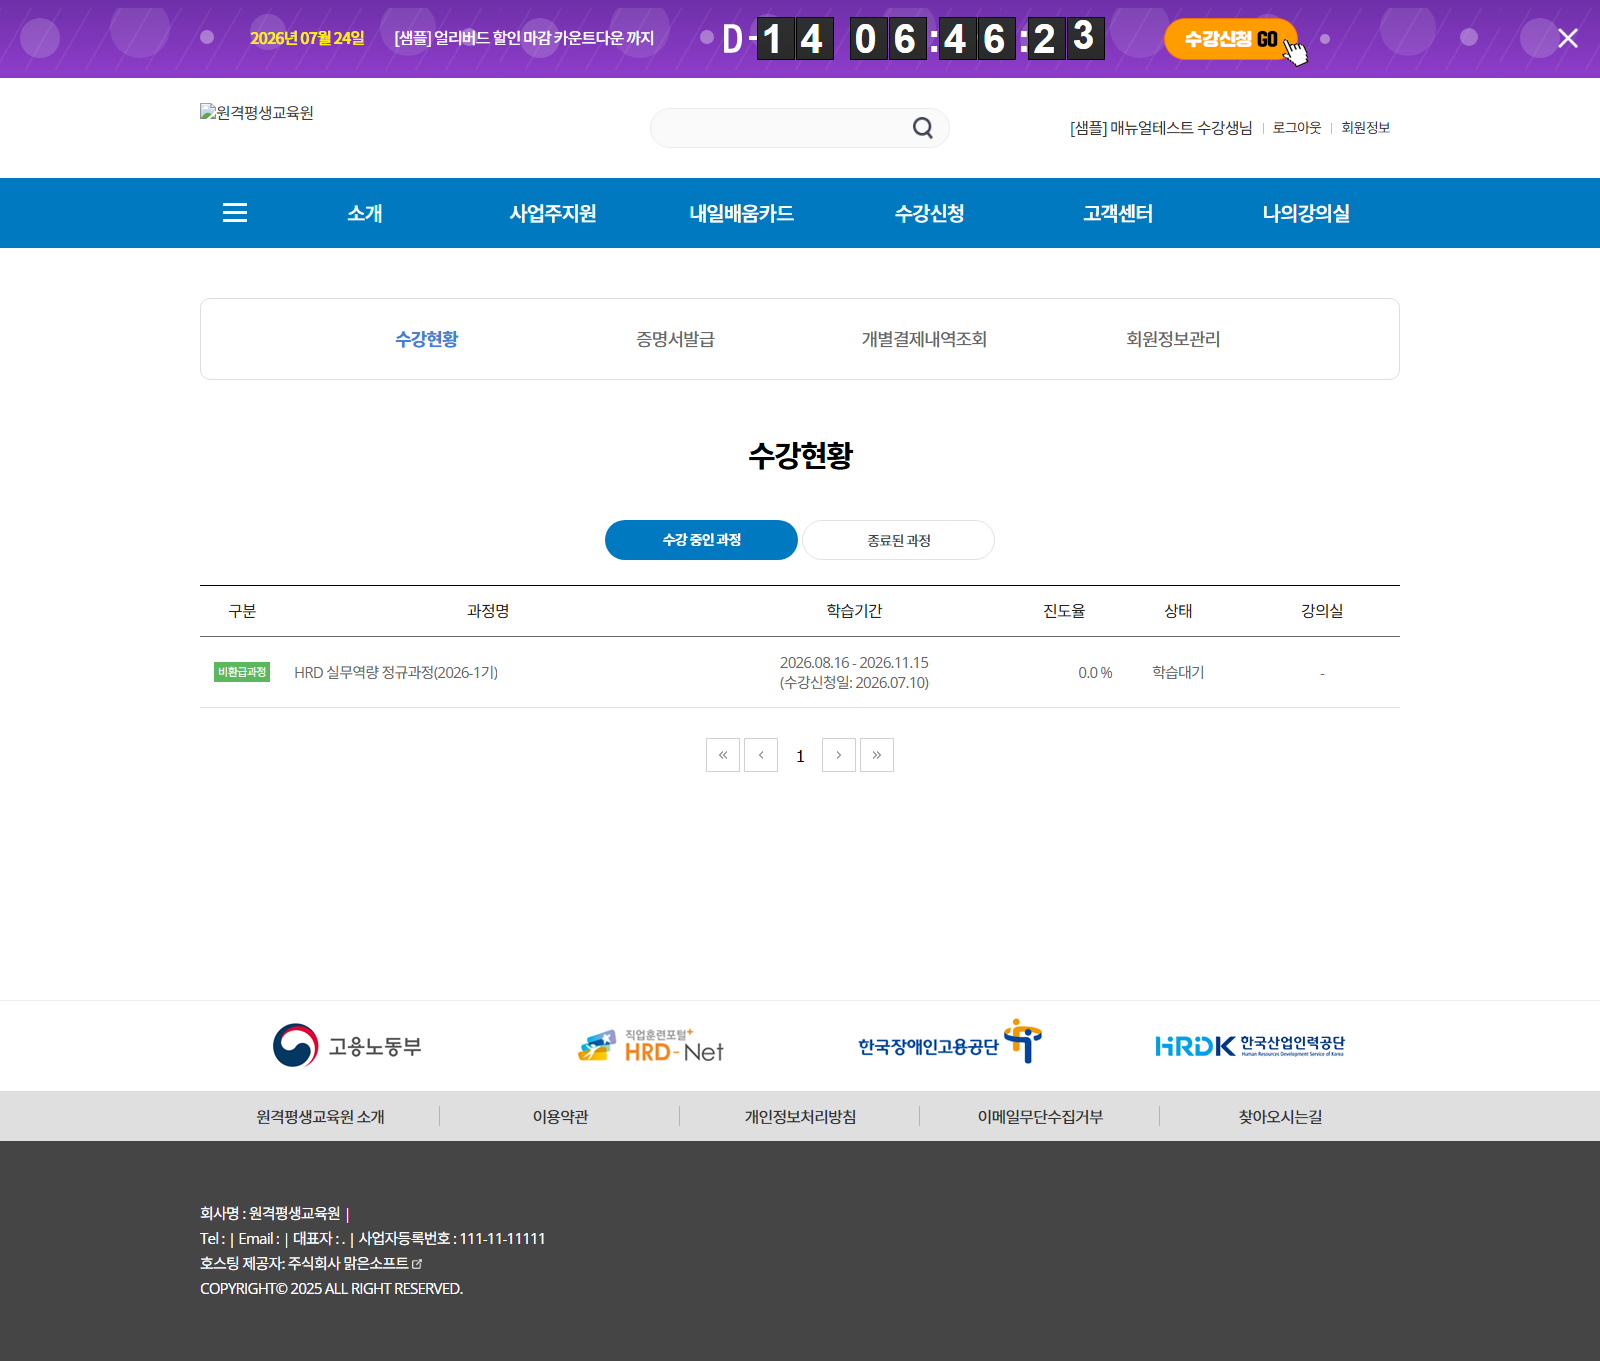The width and height of the screenshot is (1600, 1361).
Task: Select the 증명서발급 sub-tab
Action: [676, 339]
